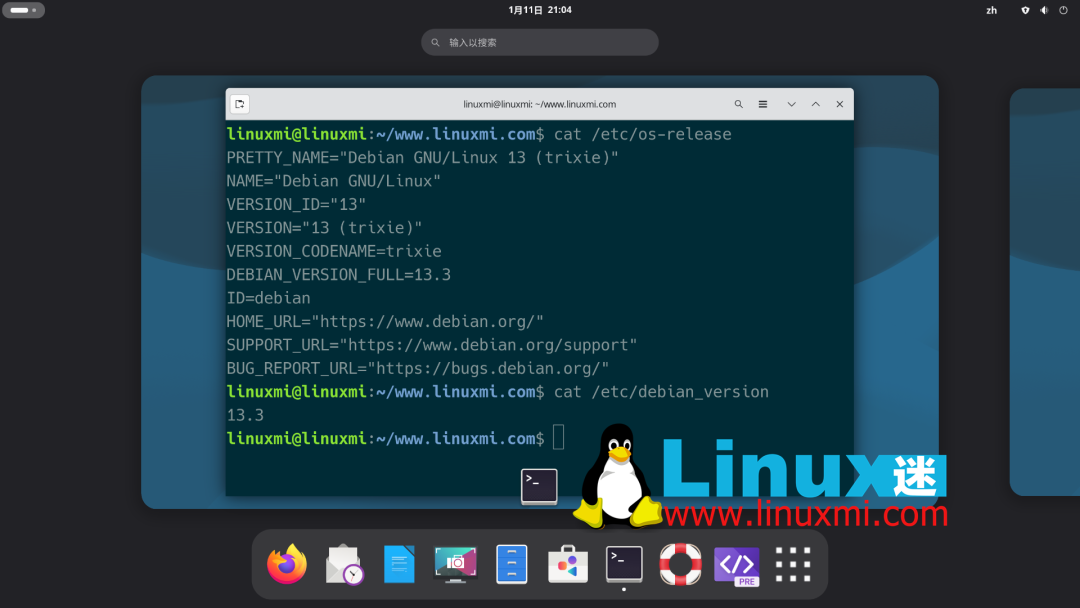Launch the code editor with PRE badge
The image size is (1080, 608).
[736, 564]
